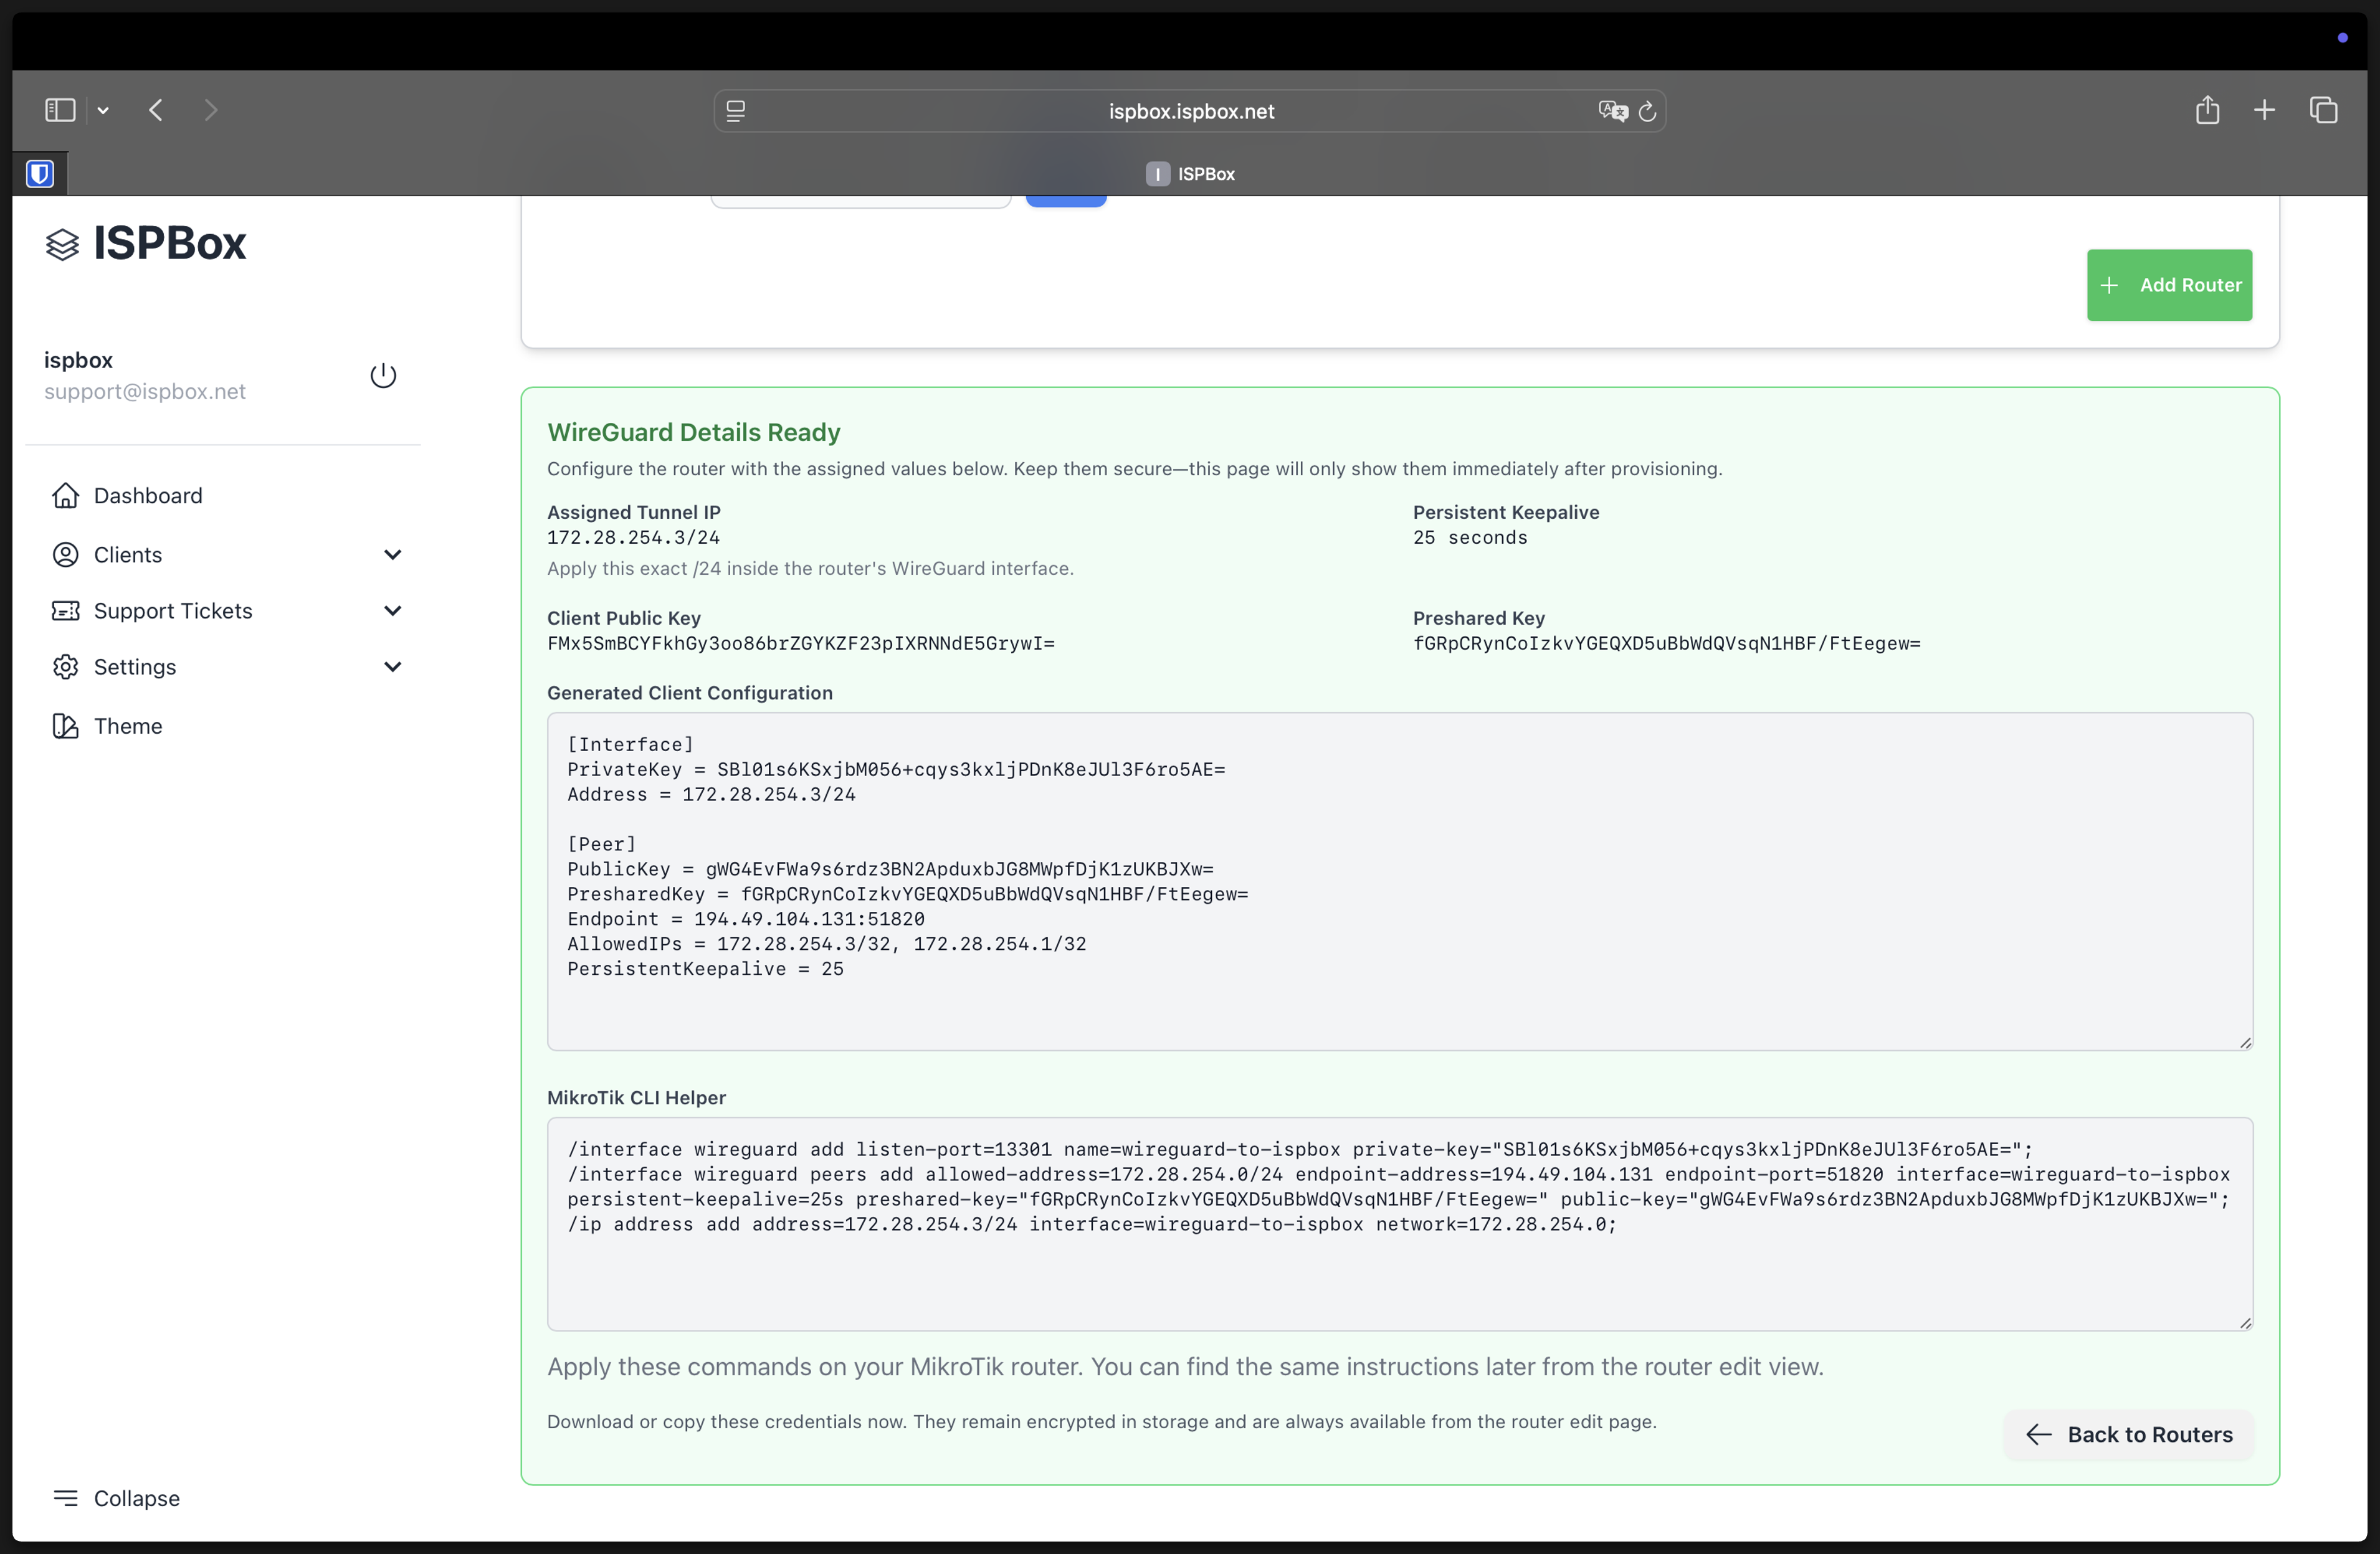Select the Theme menu item
Screen dimensions: 2380x1554
127,726
